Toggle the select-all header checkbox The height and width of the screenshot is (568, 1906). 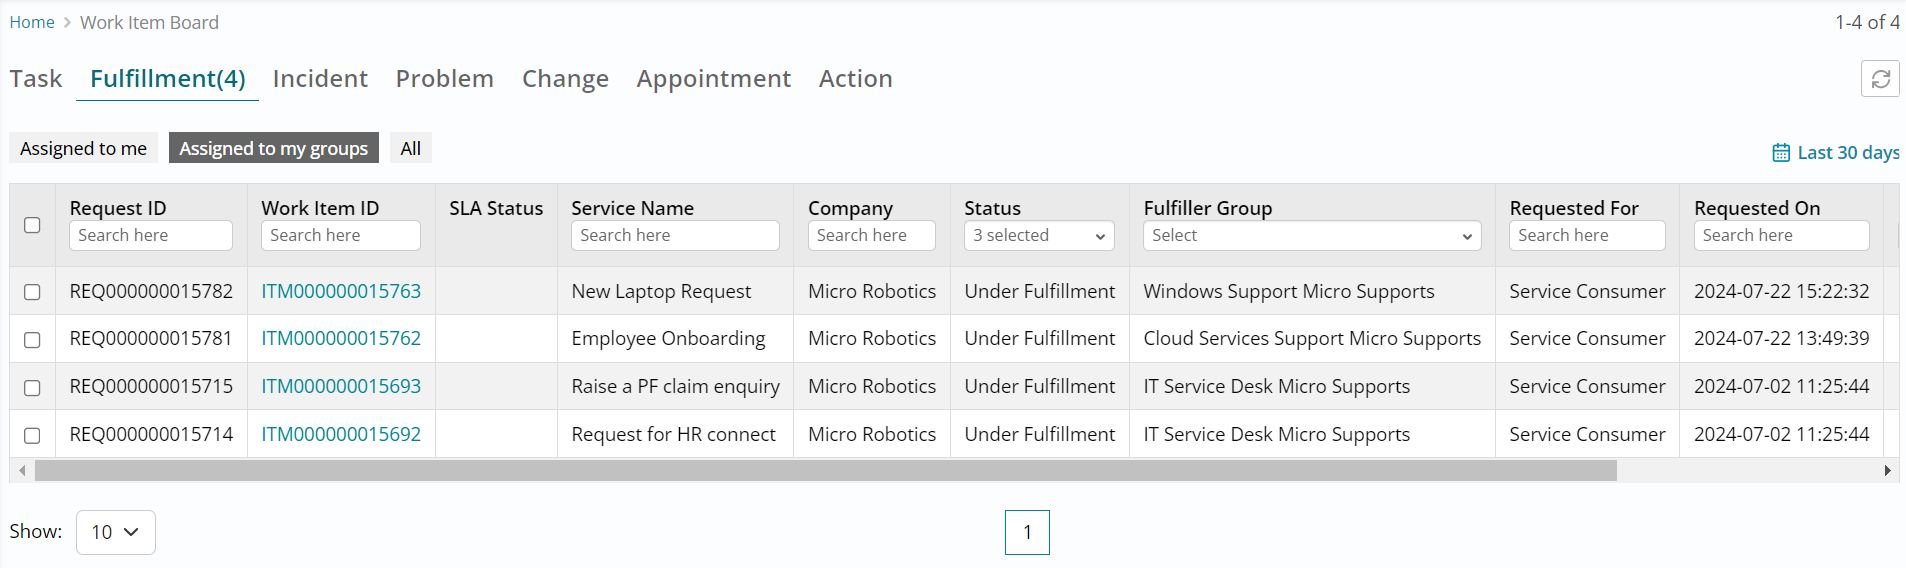pyautogui.click(x=32, y=225)
